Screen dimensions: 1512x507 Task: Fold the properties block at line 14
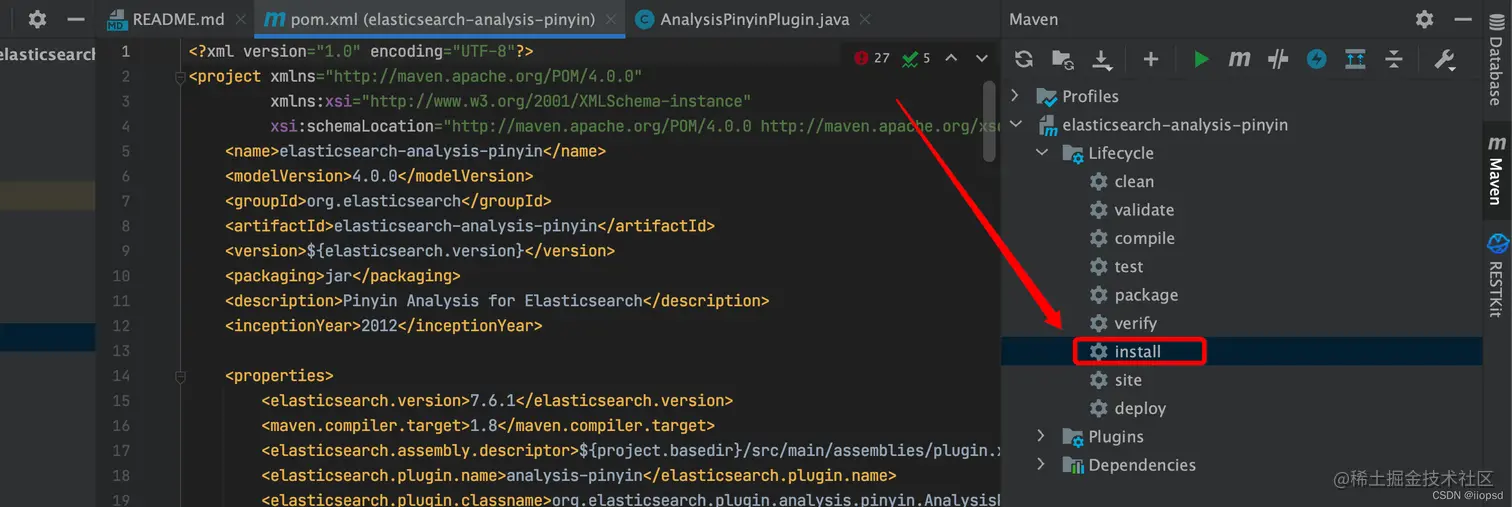click(181, 376)
